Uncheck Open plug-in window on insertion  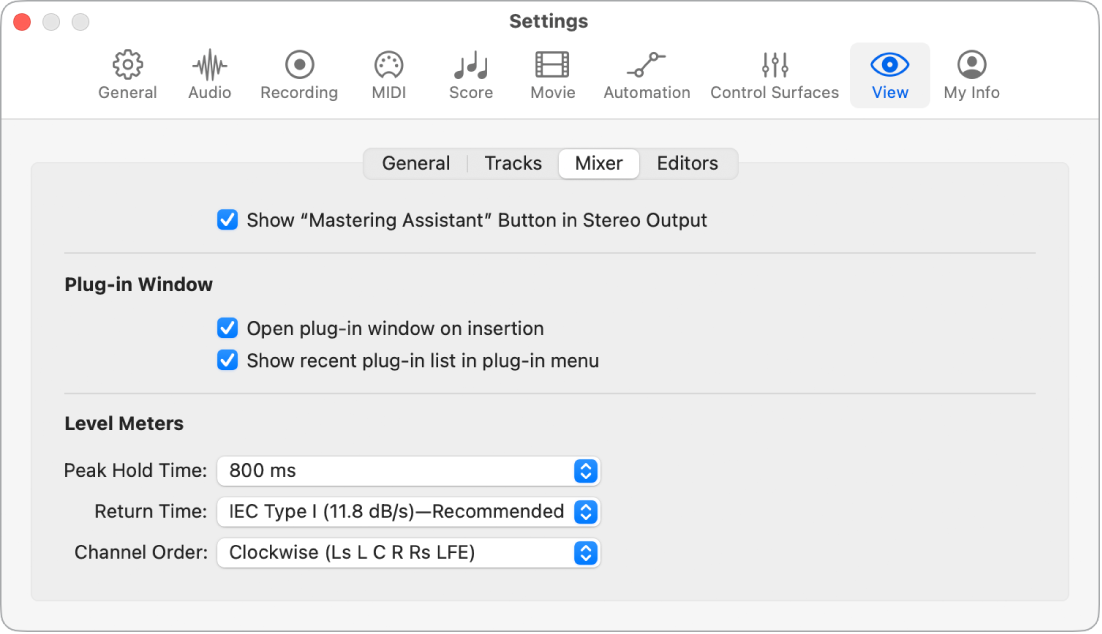[227, 328]
